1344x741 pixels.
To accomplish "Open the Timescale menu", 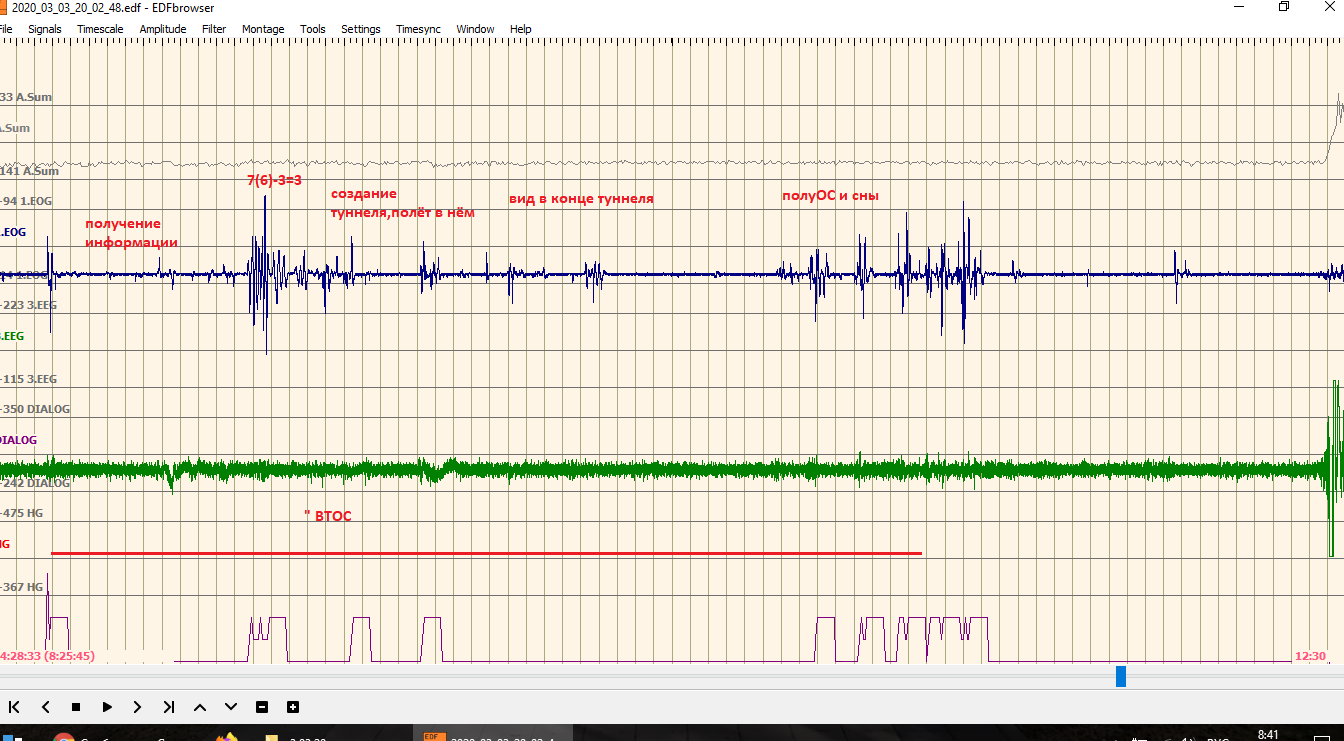I will tap(100, 29).
